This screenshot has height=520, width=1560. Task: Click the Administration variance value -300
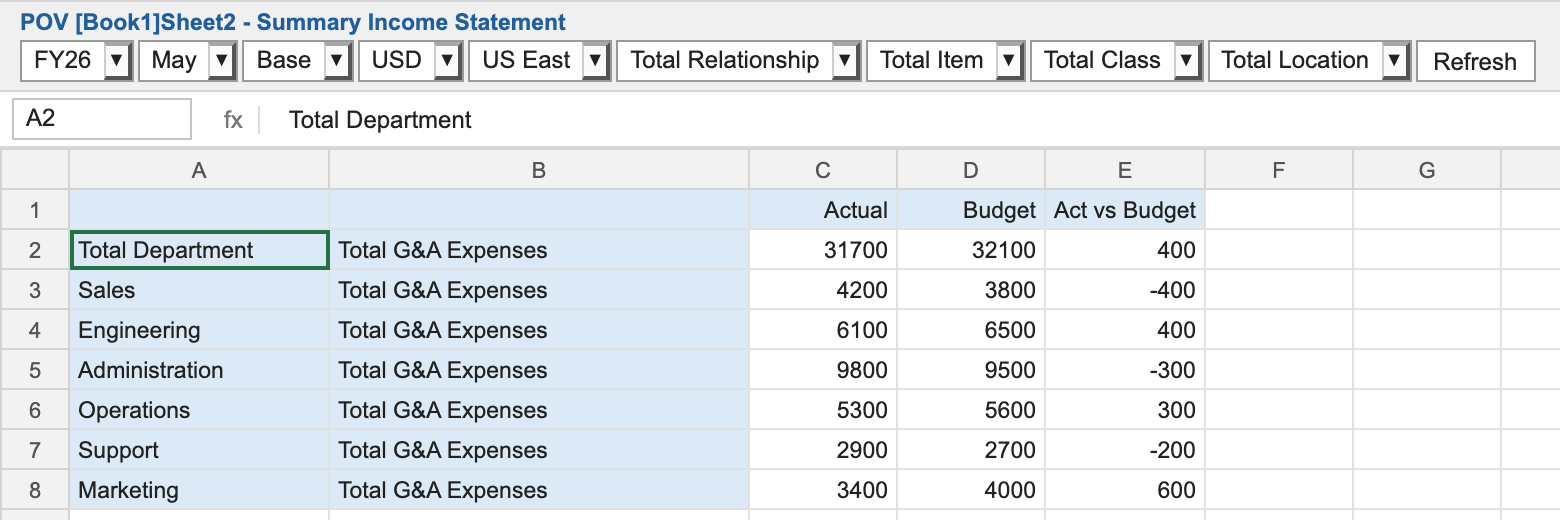point(1125,370)
